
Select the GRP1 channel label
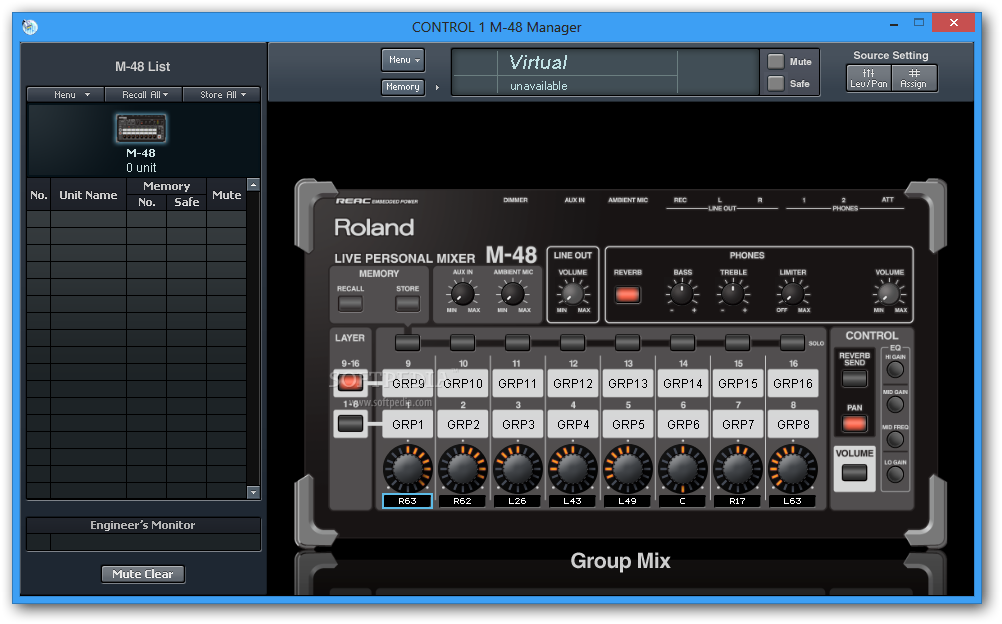pos(408,425)
